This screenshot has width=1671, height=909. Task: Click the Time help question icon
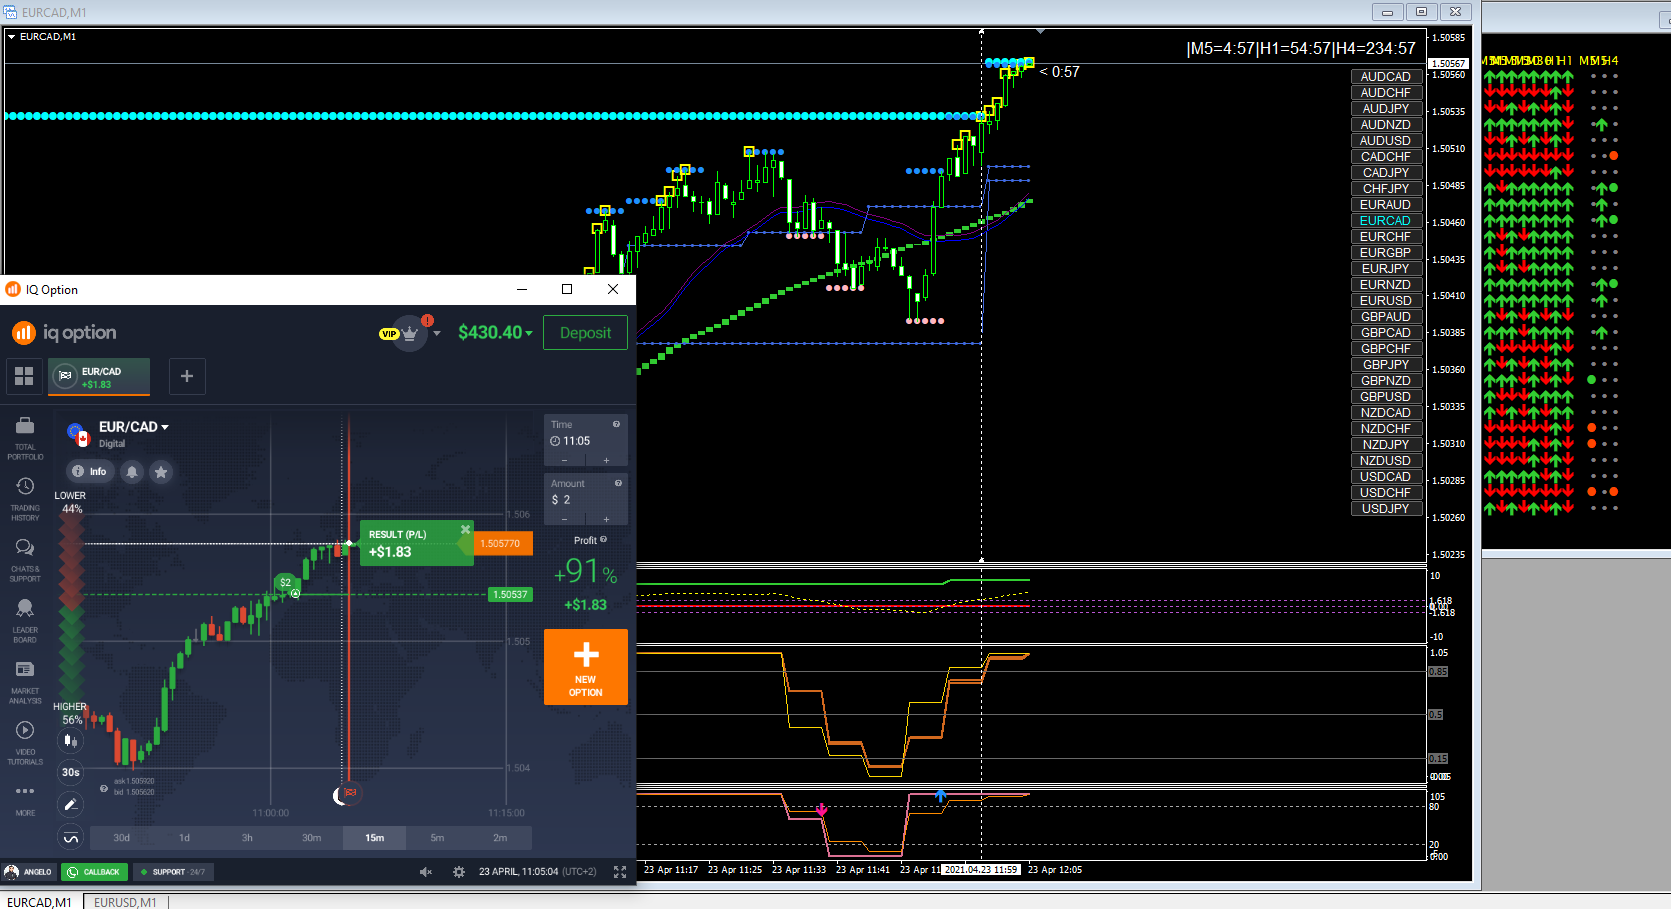pyautogui.click(x=616, y=424)
